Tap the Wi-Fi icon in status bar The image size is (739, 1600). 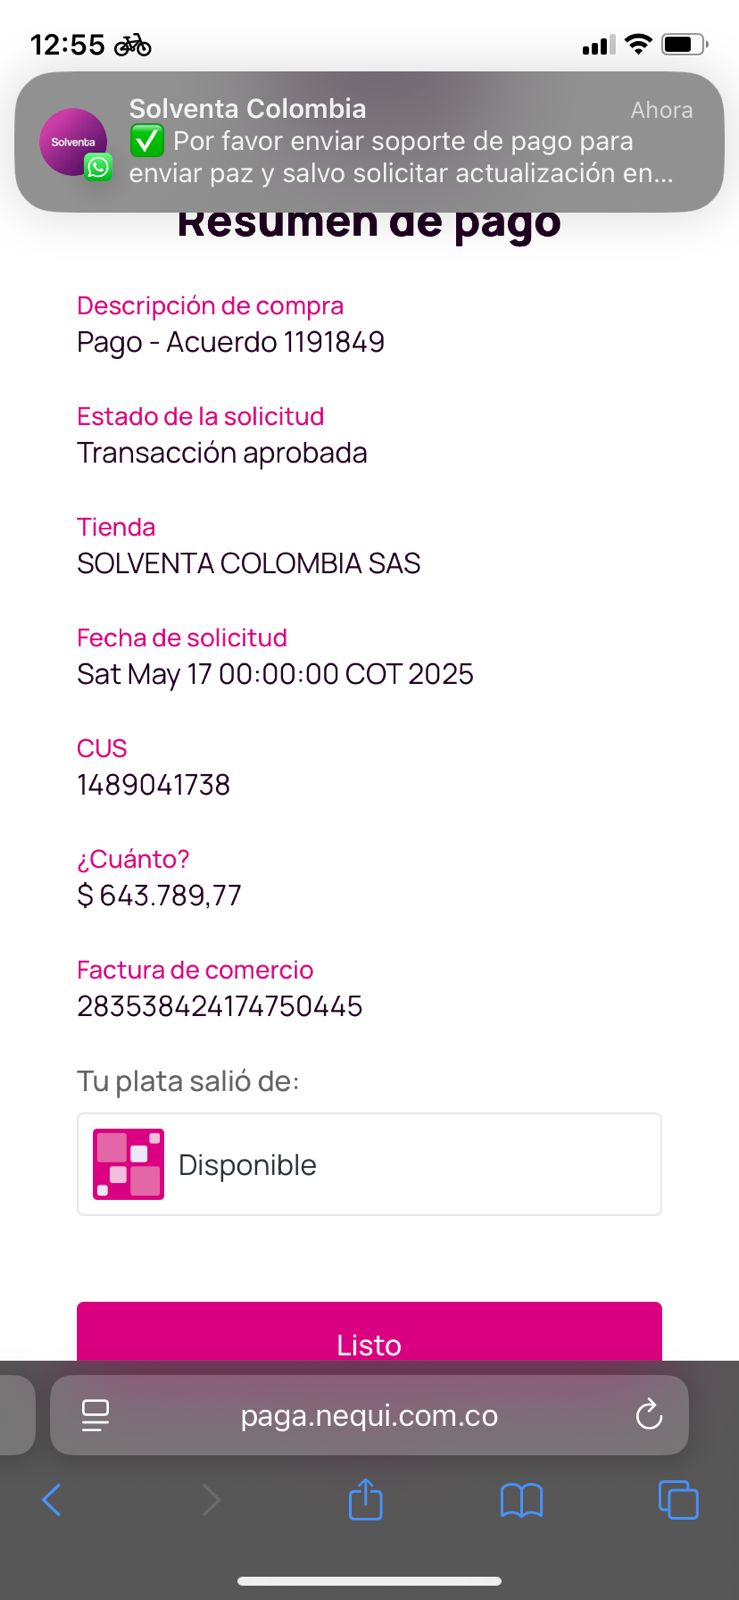[638, 45]
